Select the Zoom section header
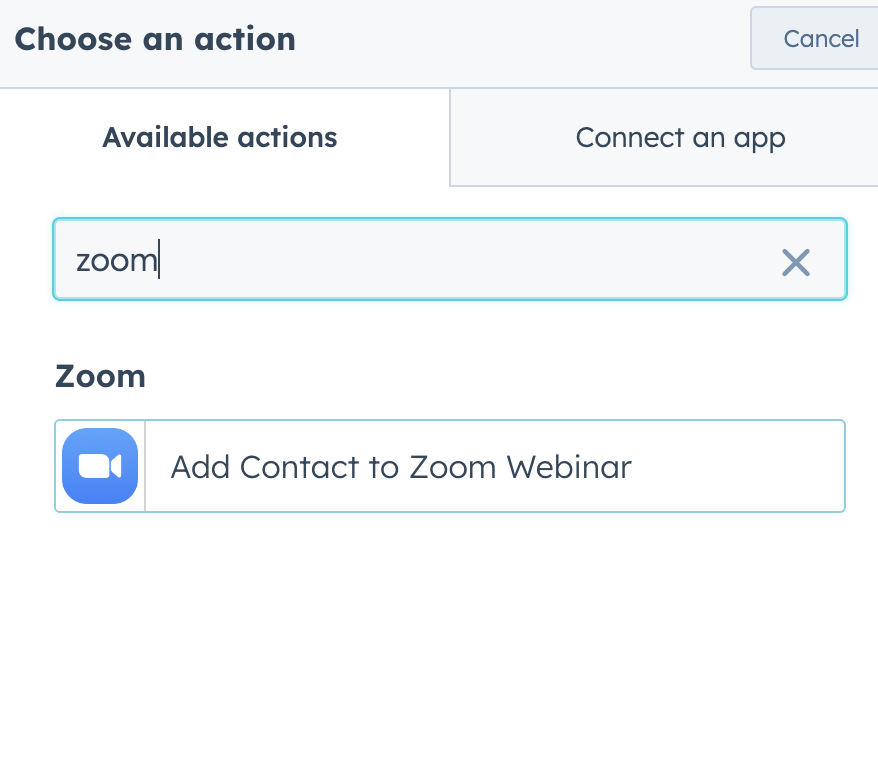 tap(100, 376)
